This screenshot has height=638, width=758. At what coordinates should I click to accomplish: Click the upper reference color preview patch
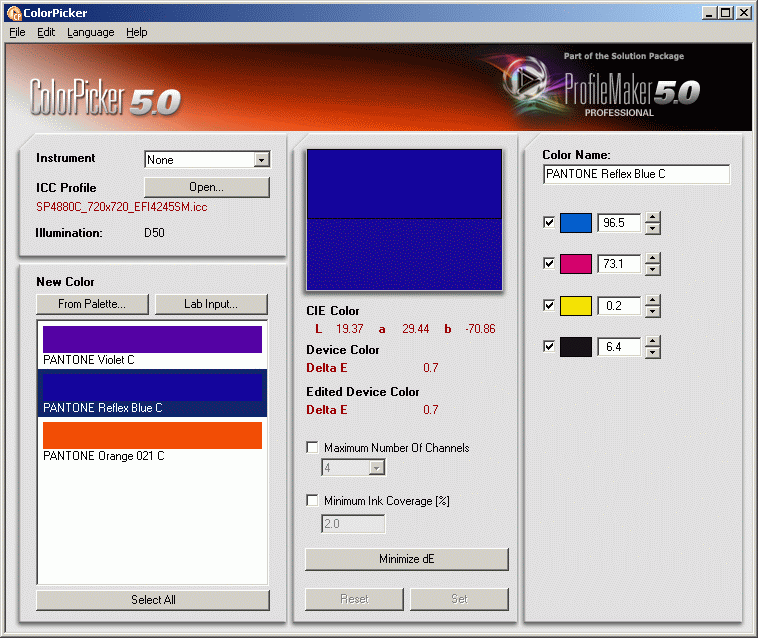point(404,184)
